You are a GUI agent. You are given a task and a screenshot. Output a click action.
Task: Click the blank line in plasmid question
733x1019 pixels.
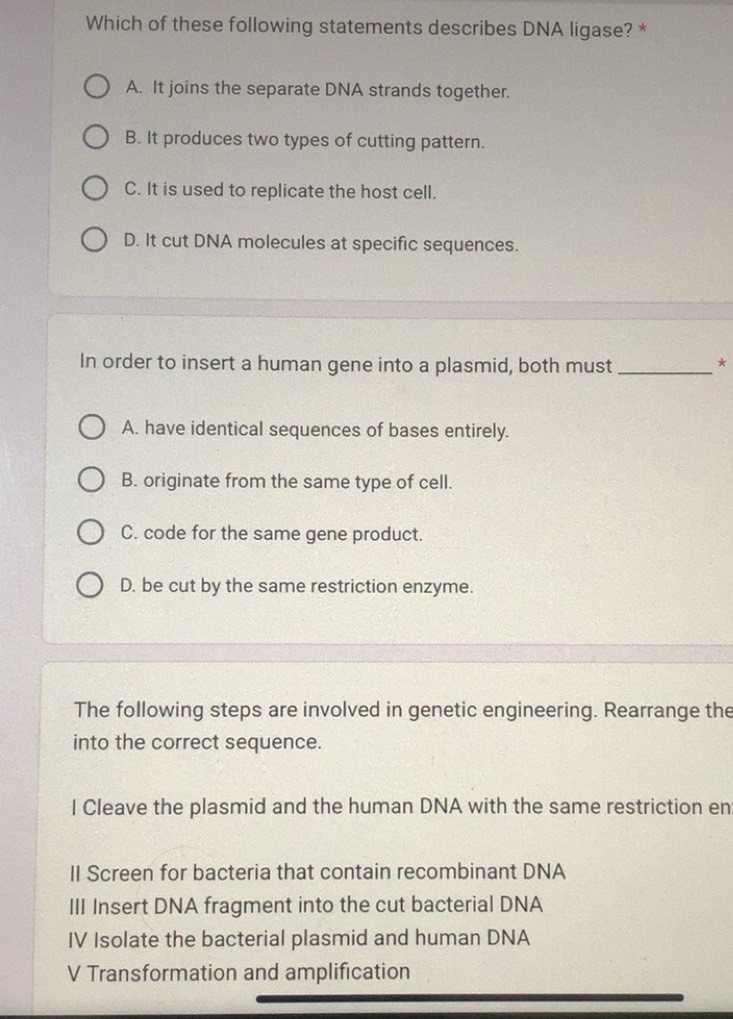click(665, 369)
